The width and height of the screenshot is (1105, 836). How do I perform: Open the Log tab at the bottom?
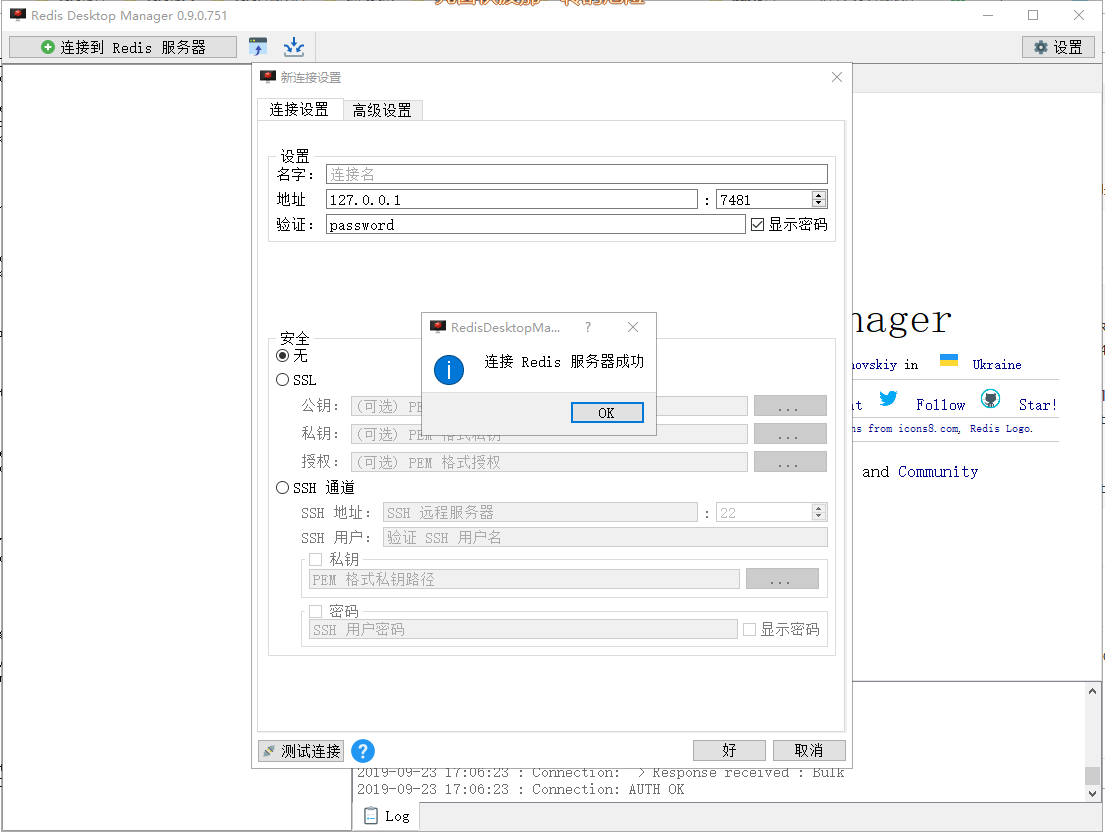coord(386,816)
